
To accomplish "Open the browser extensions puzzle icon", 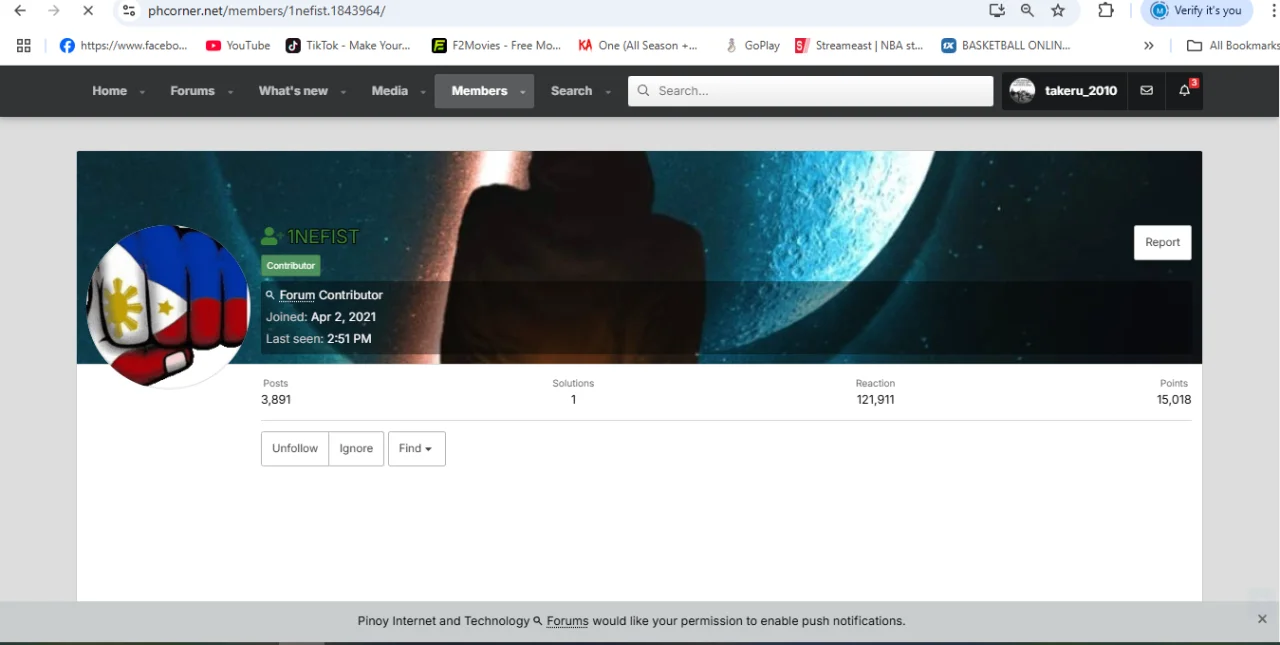I will coord(1106,10).
